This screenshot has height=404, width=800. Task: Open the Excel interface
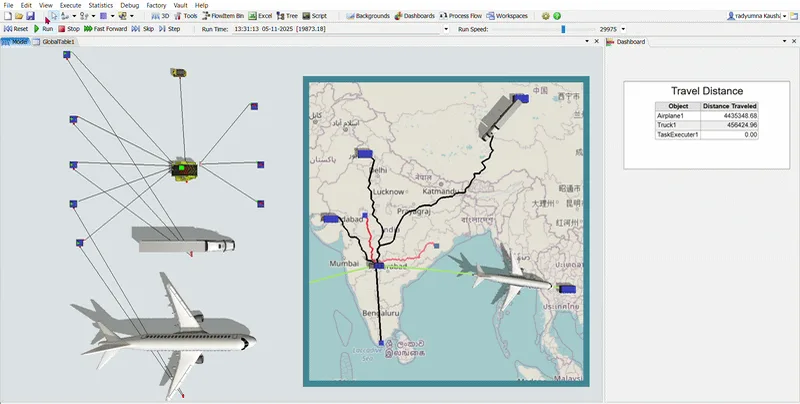[x=260, y=16]
